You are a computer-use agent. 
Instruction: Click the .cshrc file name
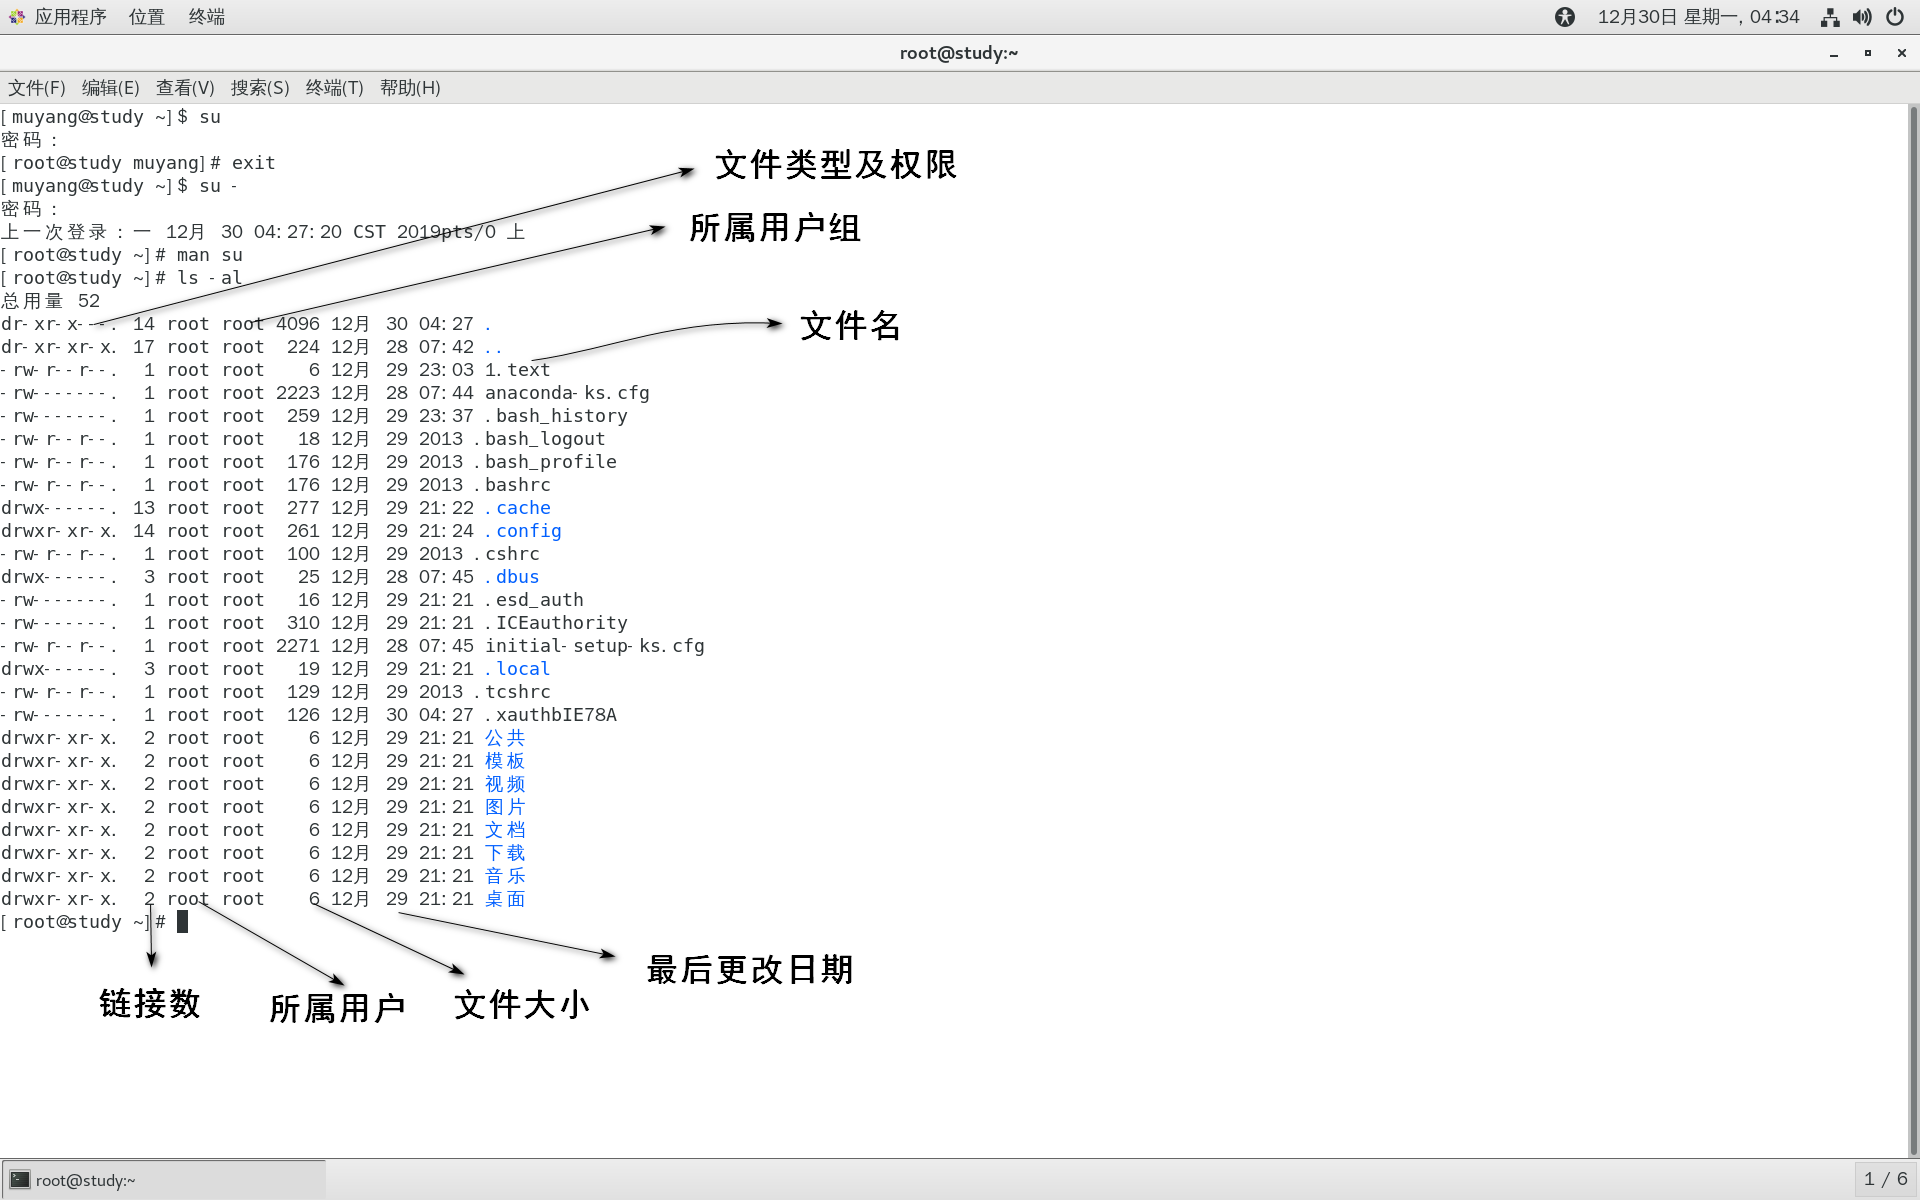(x=507, y=554)
